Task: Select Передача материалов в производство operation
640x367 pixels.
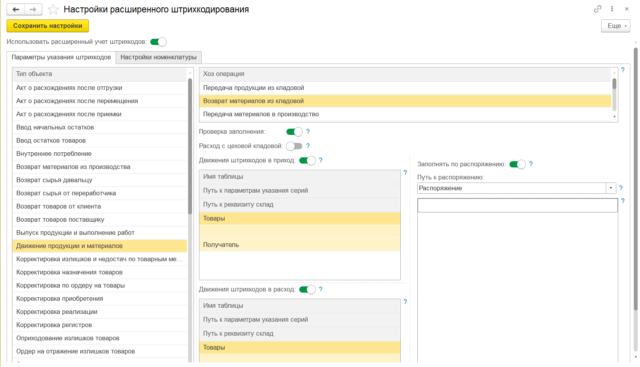Action: point(405,114)
